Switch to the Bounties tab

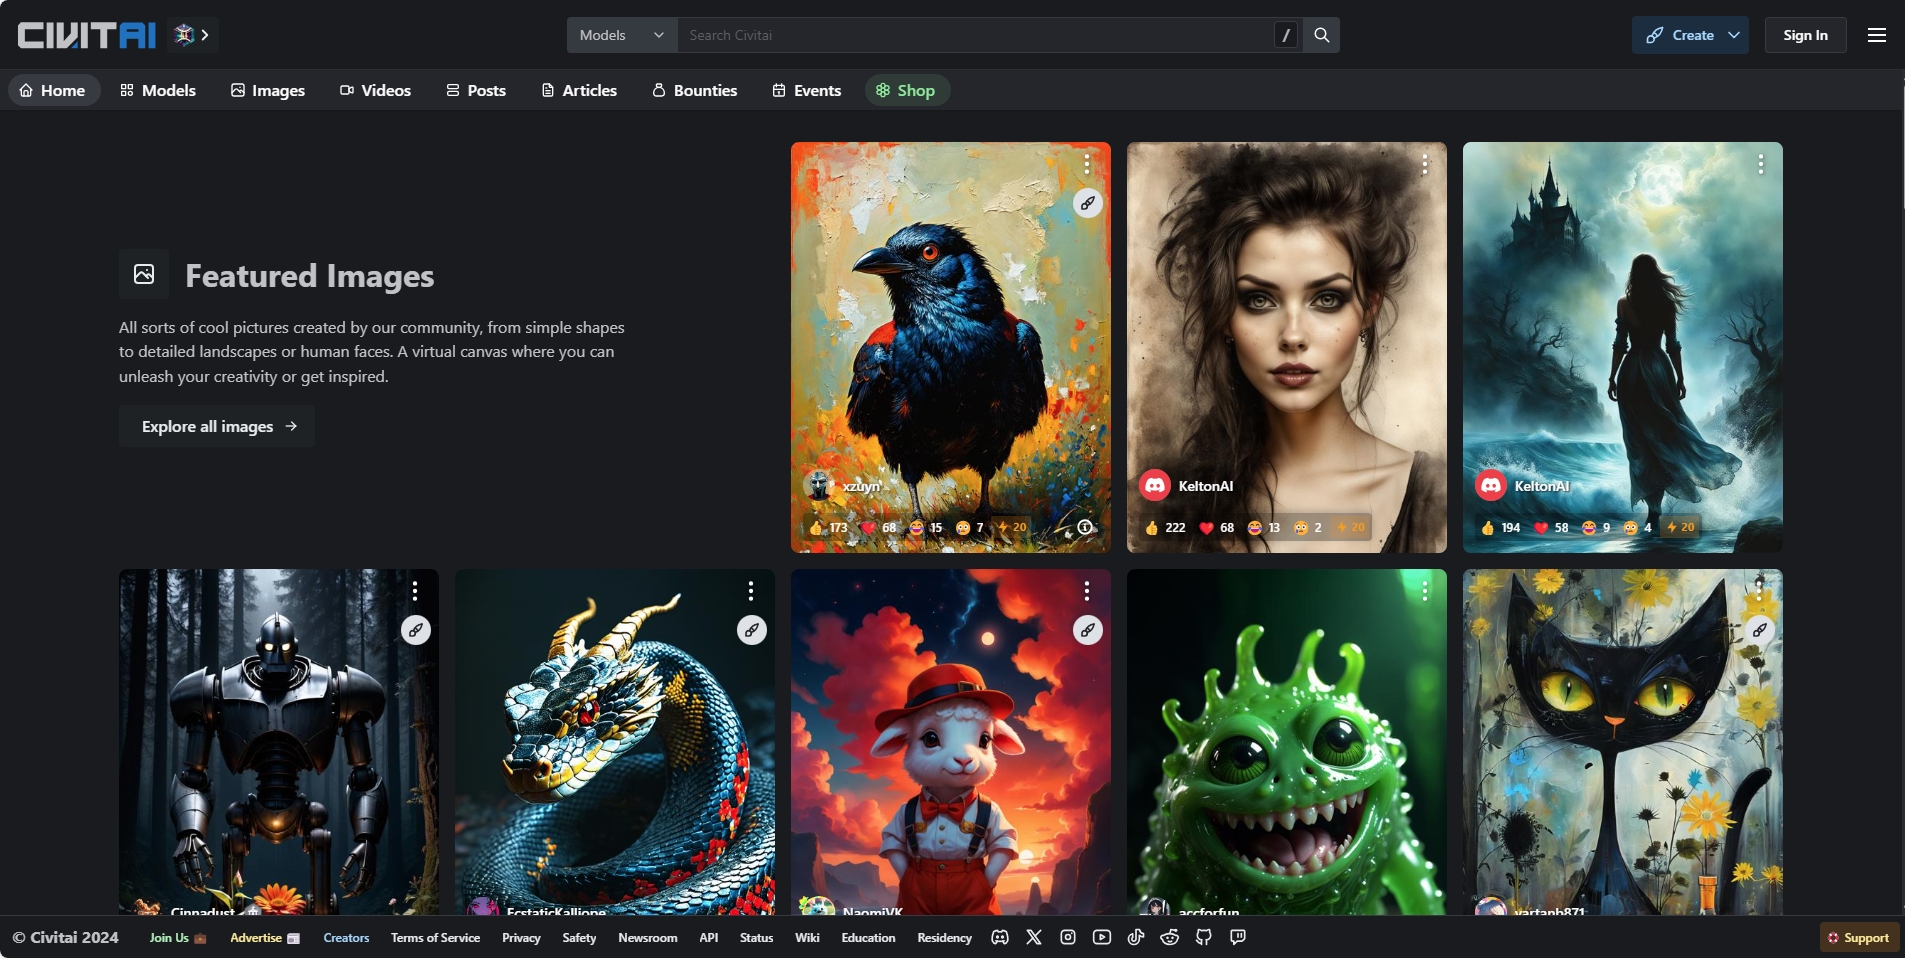click(x=695, y=90)
